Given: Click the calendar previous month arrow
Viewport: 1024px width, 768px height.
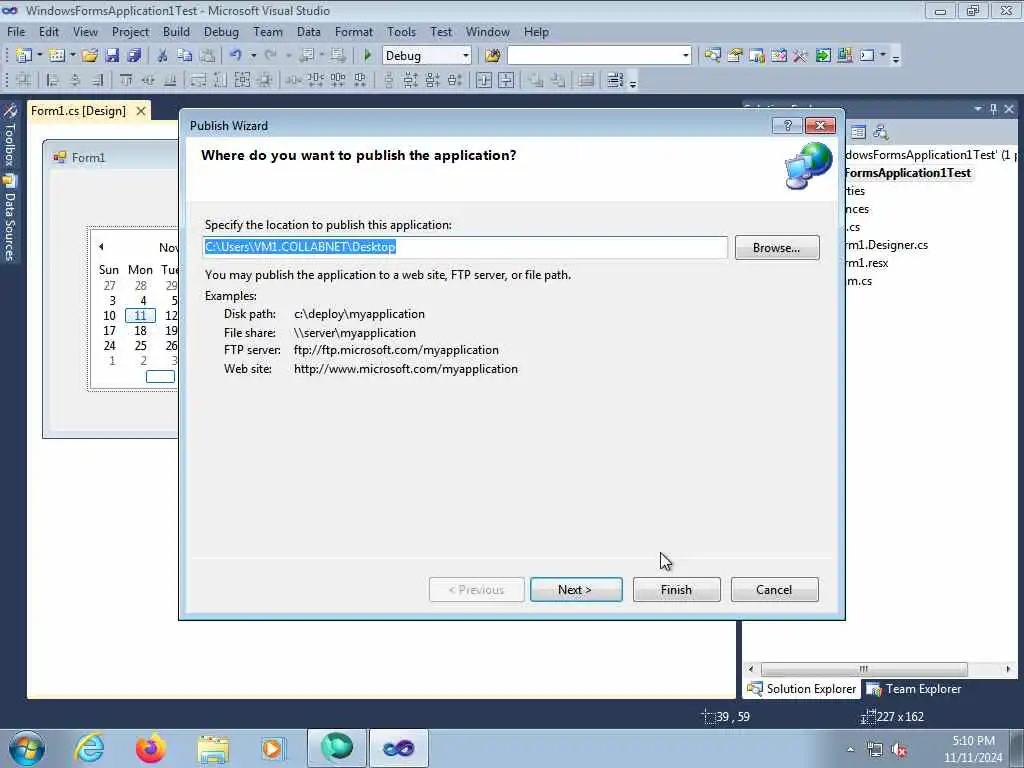Looking at the screenshot, I should pyautogui.click(x=101, y=247).
